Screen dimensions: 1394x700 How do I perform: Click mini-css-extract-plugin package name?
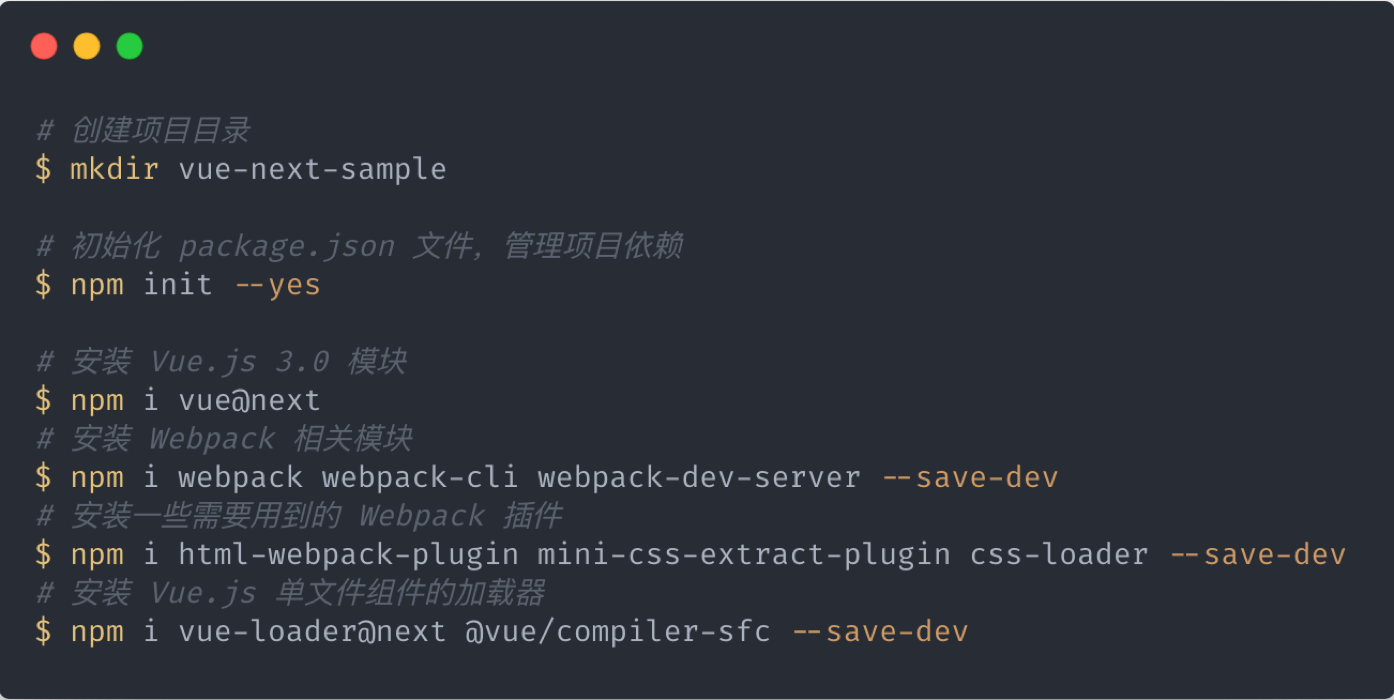point(744,554)
